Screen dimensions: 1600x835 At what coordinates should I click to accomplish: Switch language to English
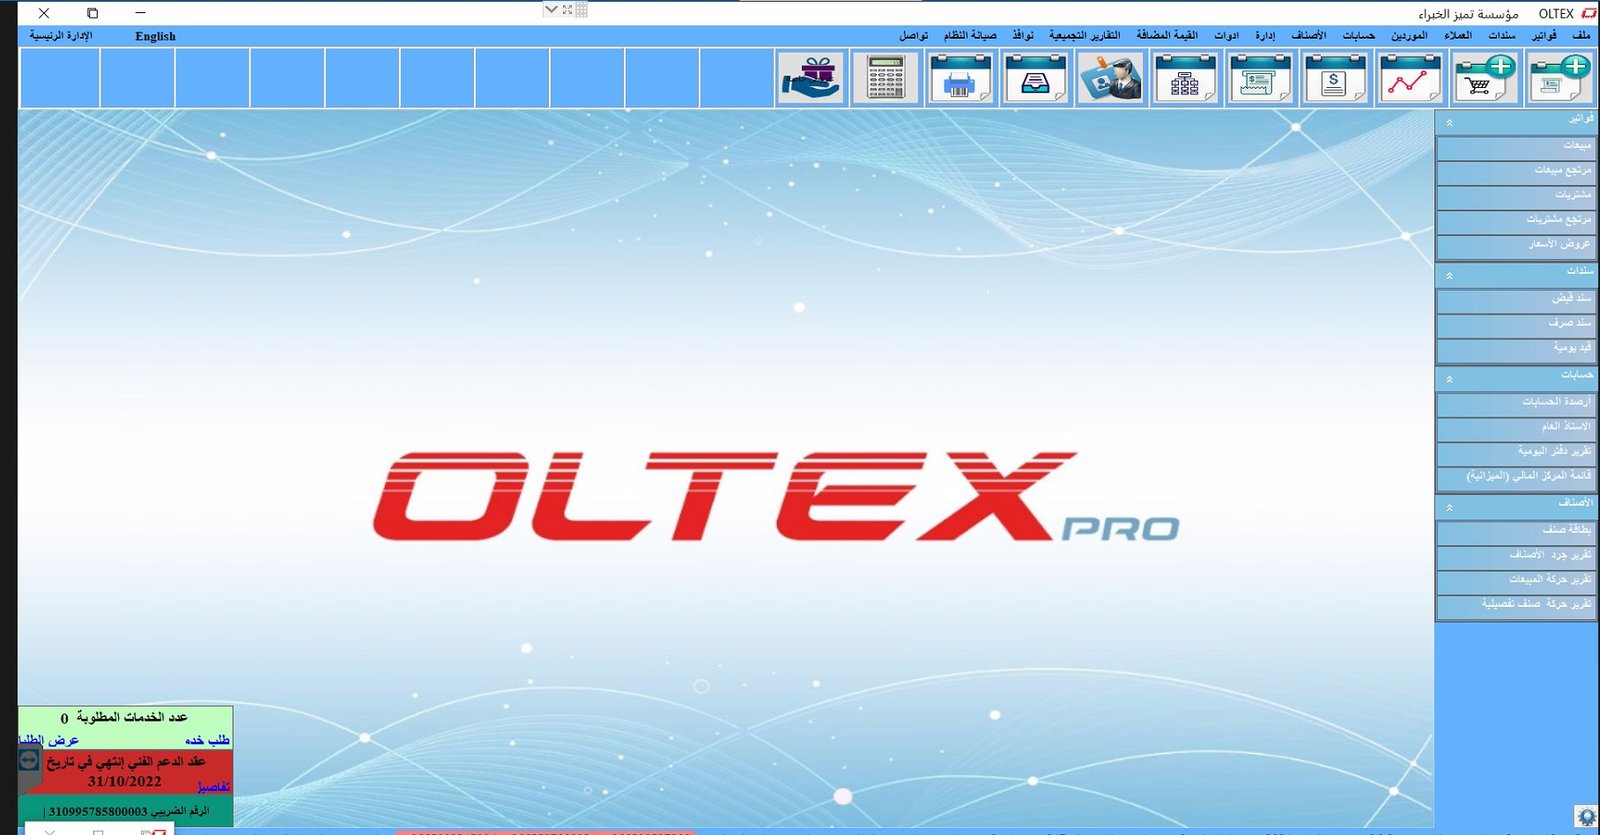point(155,36)
